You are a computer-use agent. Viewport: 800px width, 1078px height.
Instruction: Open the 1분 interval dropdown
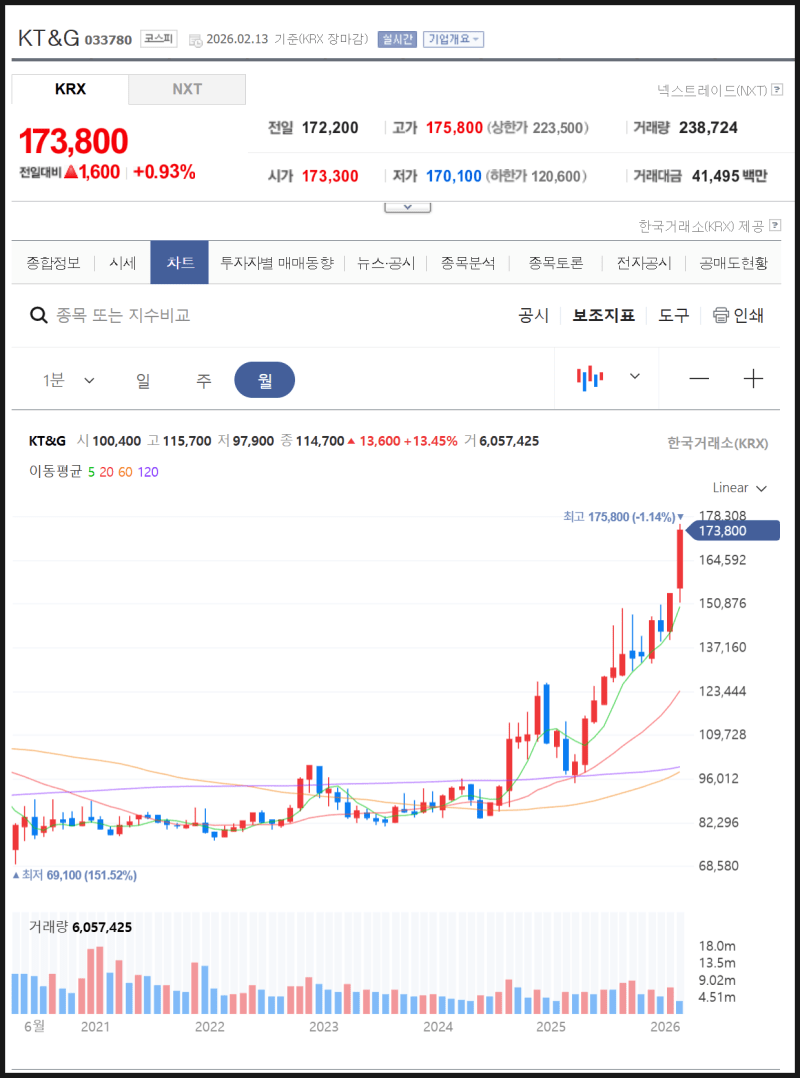[x=69, y=380]
